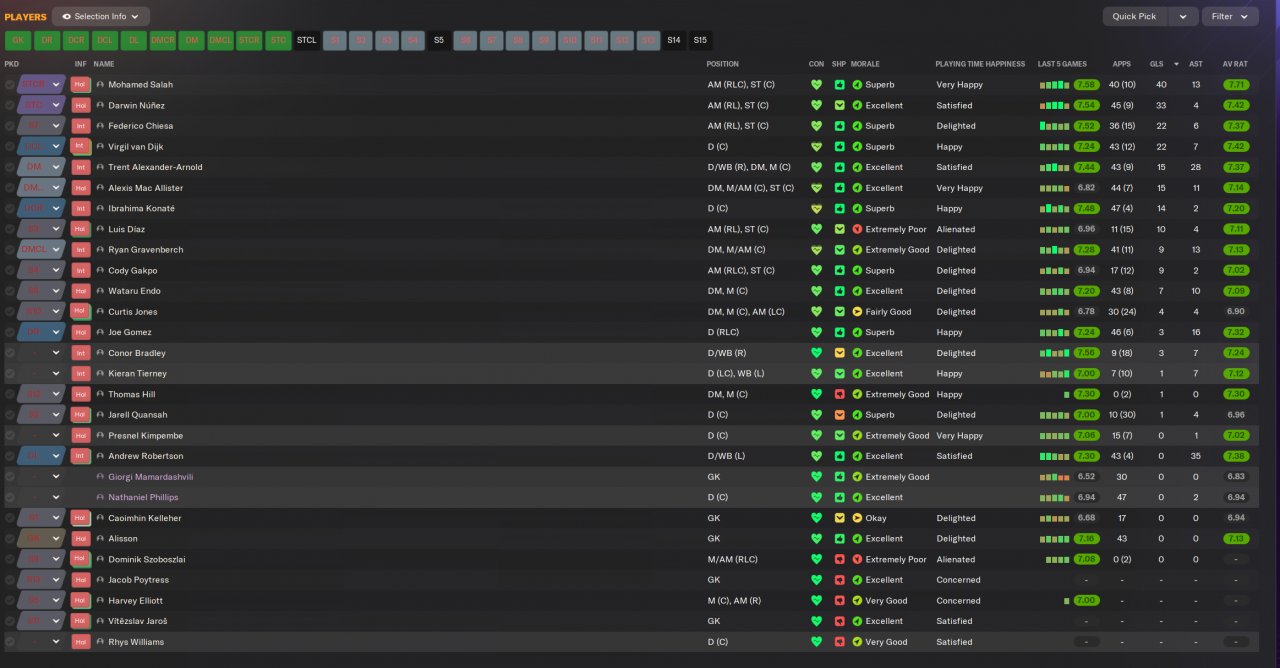The height and width of the screenshot is (668, 1280).
Task: Click the green morale icon for Alisson
Action: (857, 539)
